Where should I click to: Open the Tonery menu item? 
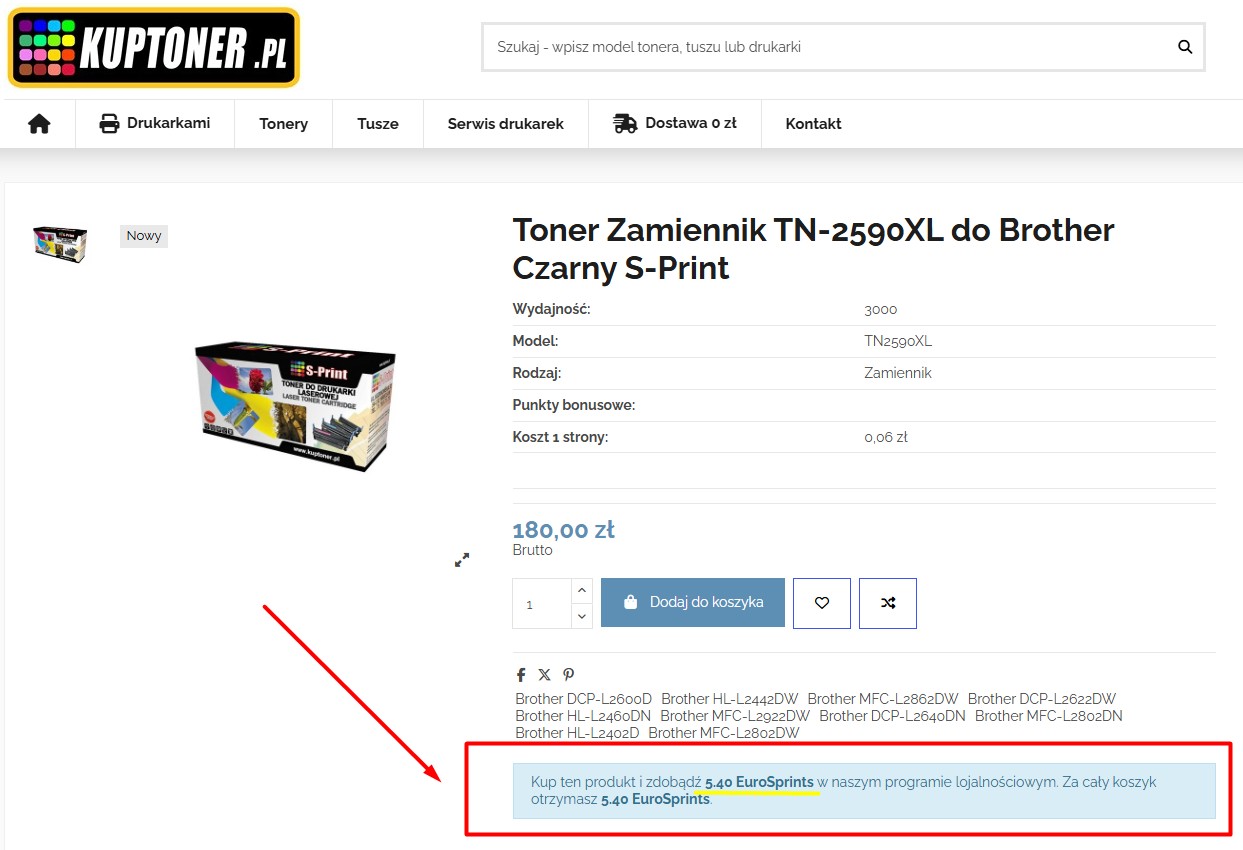[x=284, y=124]
